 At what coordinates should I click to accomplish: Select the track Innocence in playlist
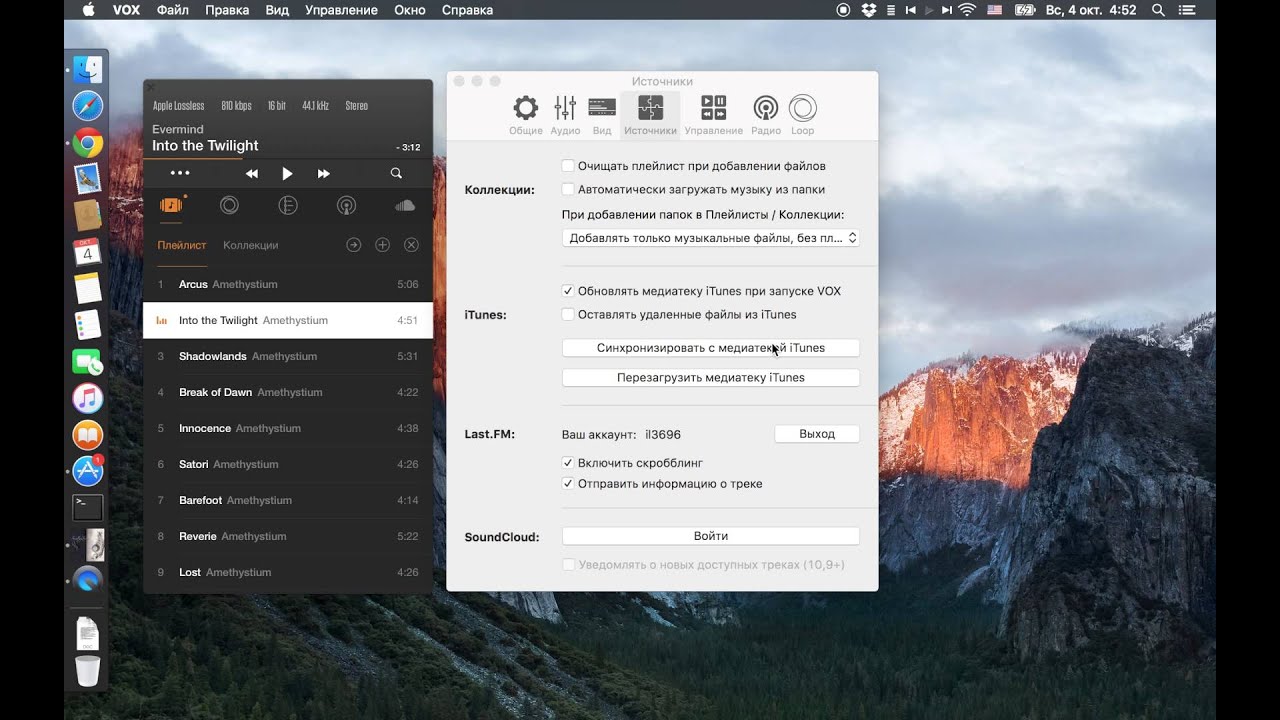(x=288, y=428)
